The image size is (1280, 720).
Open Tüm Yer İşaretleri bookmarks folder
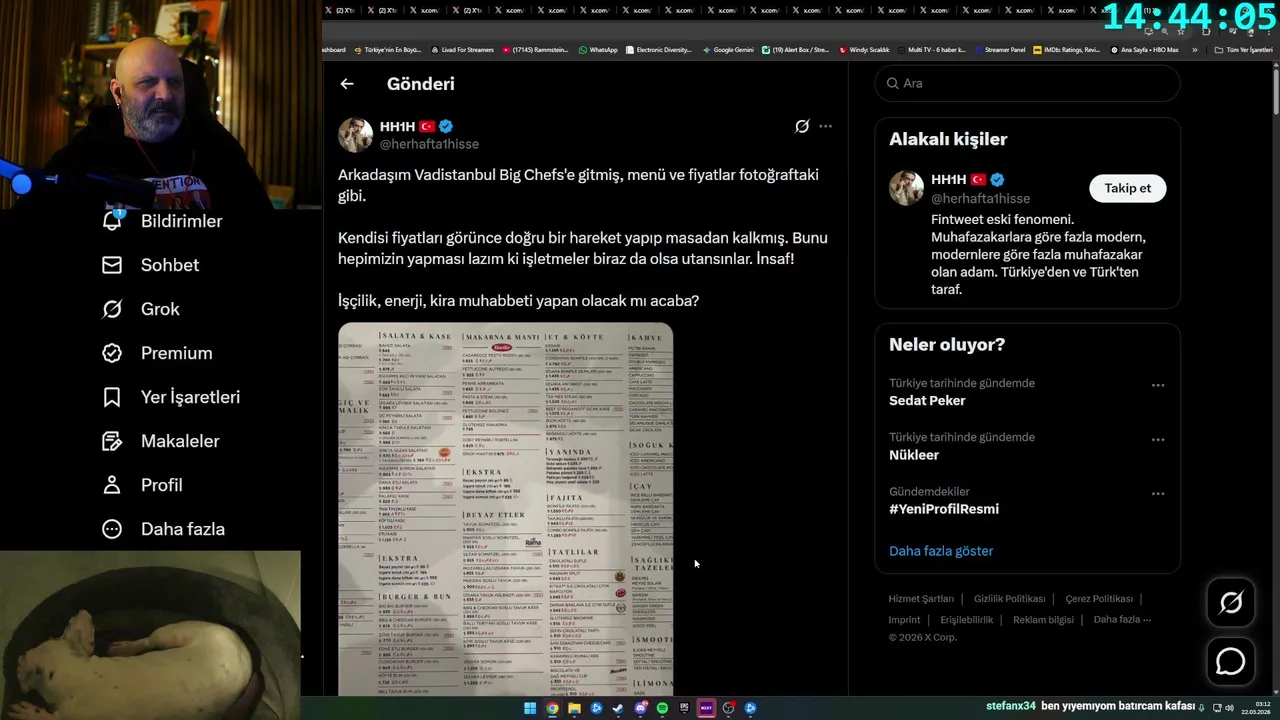point(1243,49)
